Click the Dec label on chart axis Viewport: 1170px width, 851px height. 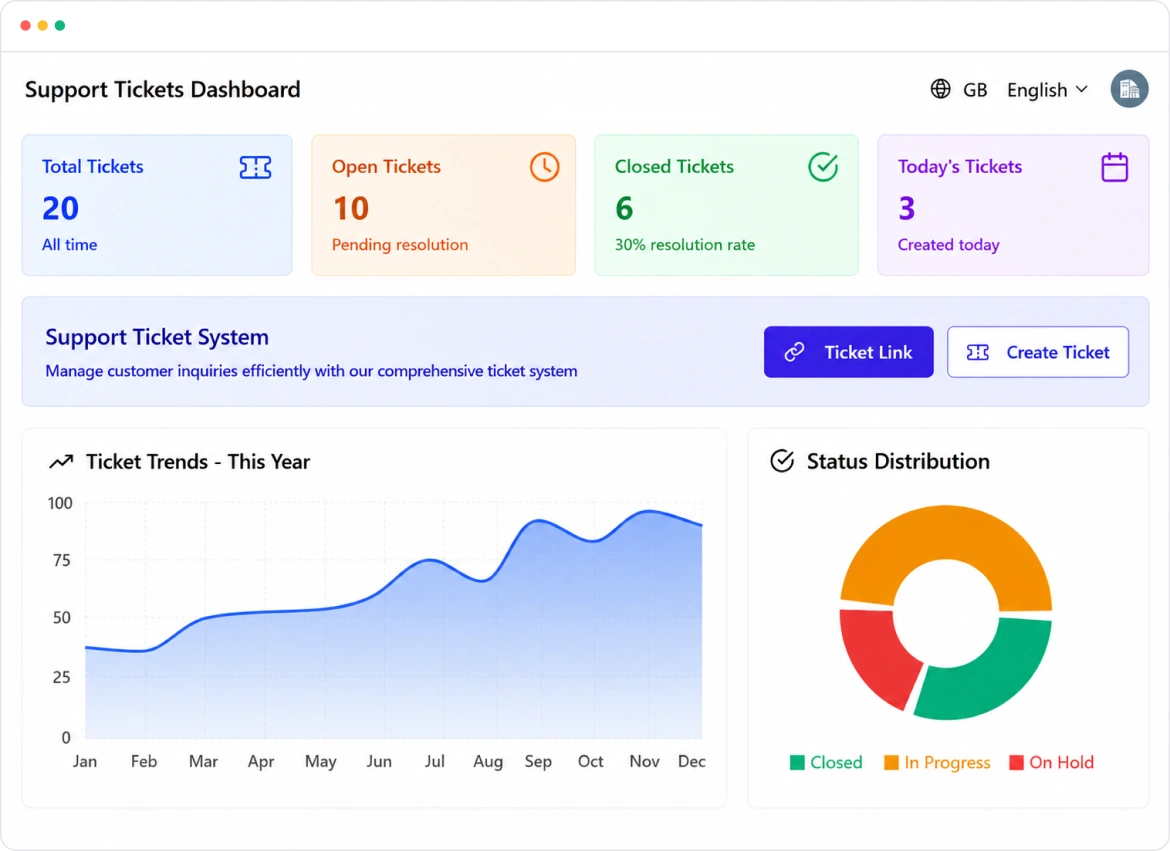692,761
